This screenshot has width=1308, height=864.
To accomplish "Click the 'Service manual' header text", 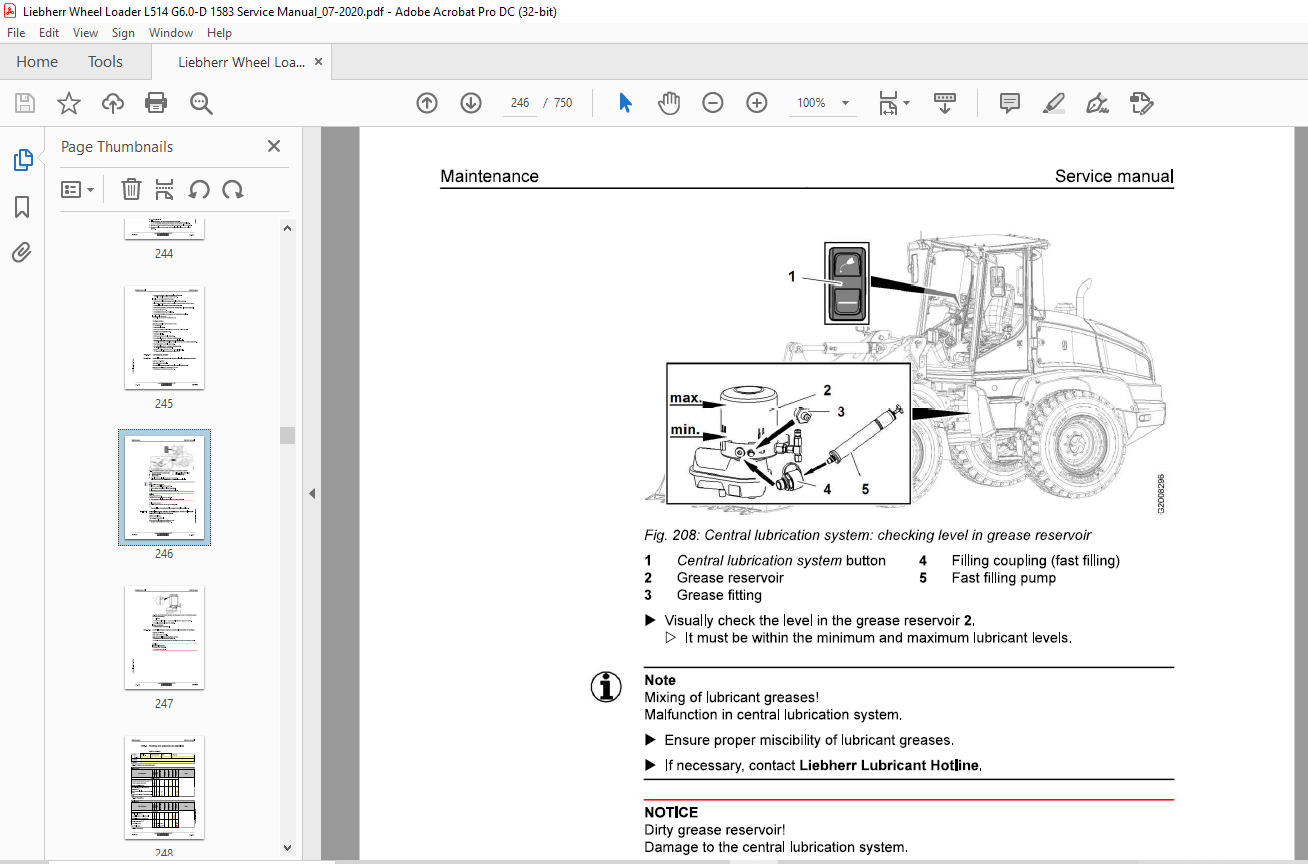I will coord(1113,176).
